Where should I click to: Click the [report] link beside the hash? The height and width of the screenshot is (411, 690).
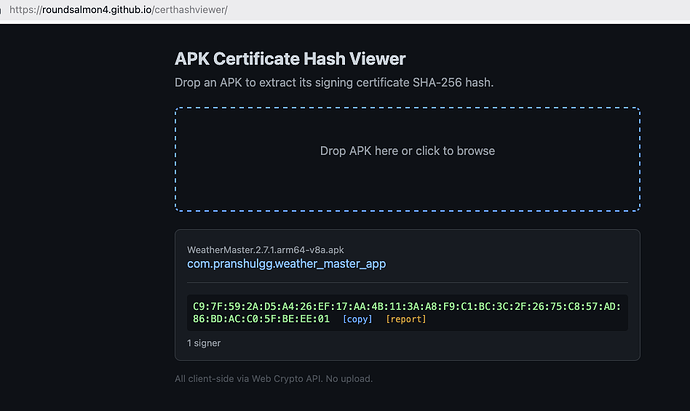coord(406,319)
